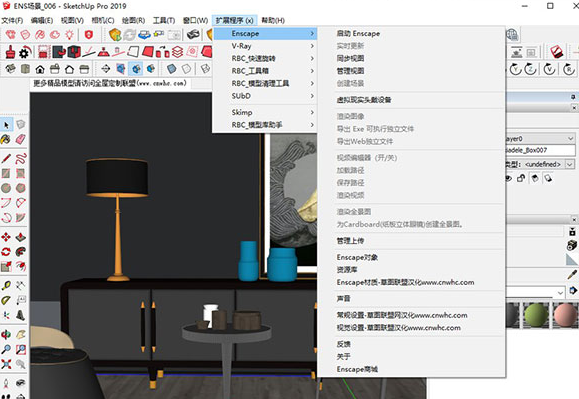The image size is (579, 399).
Task: Click the red shield toolbar icon
Action: [89, 35]
